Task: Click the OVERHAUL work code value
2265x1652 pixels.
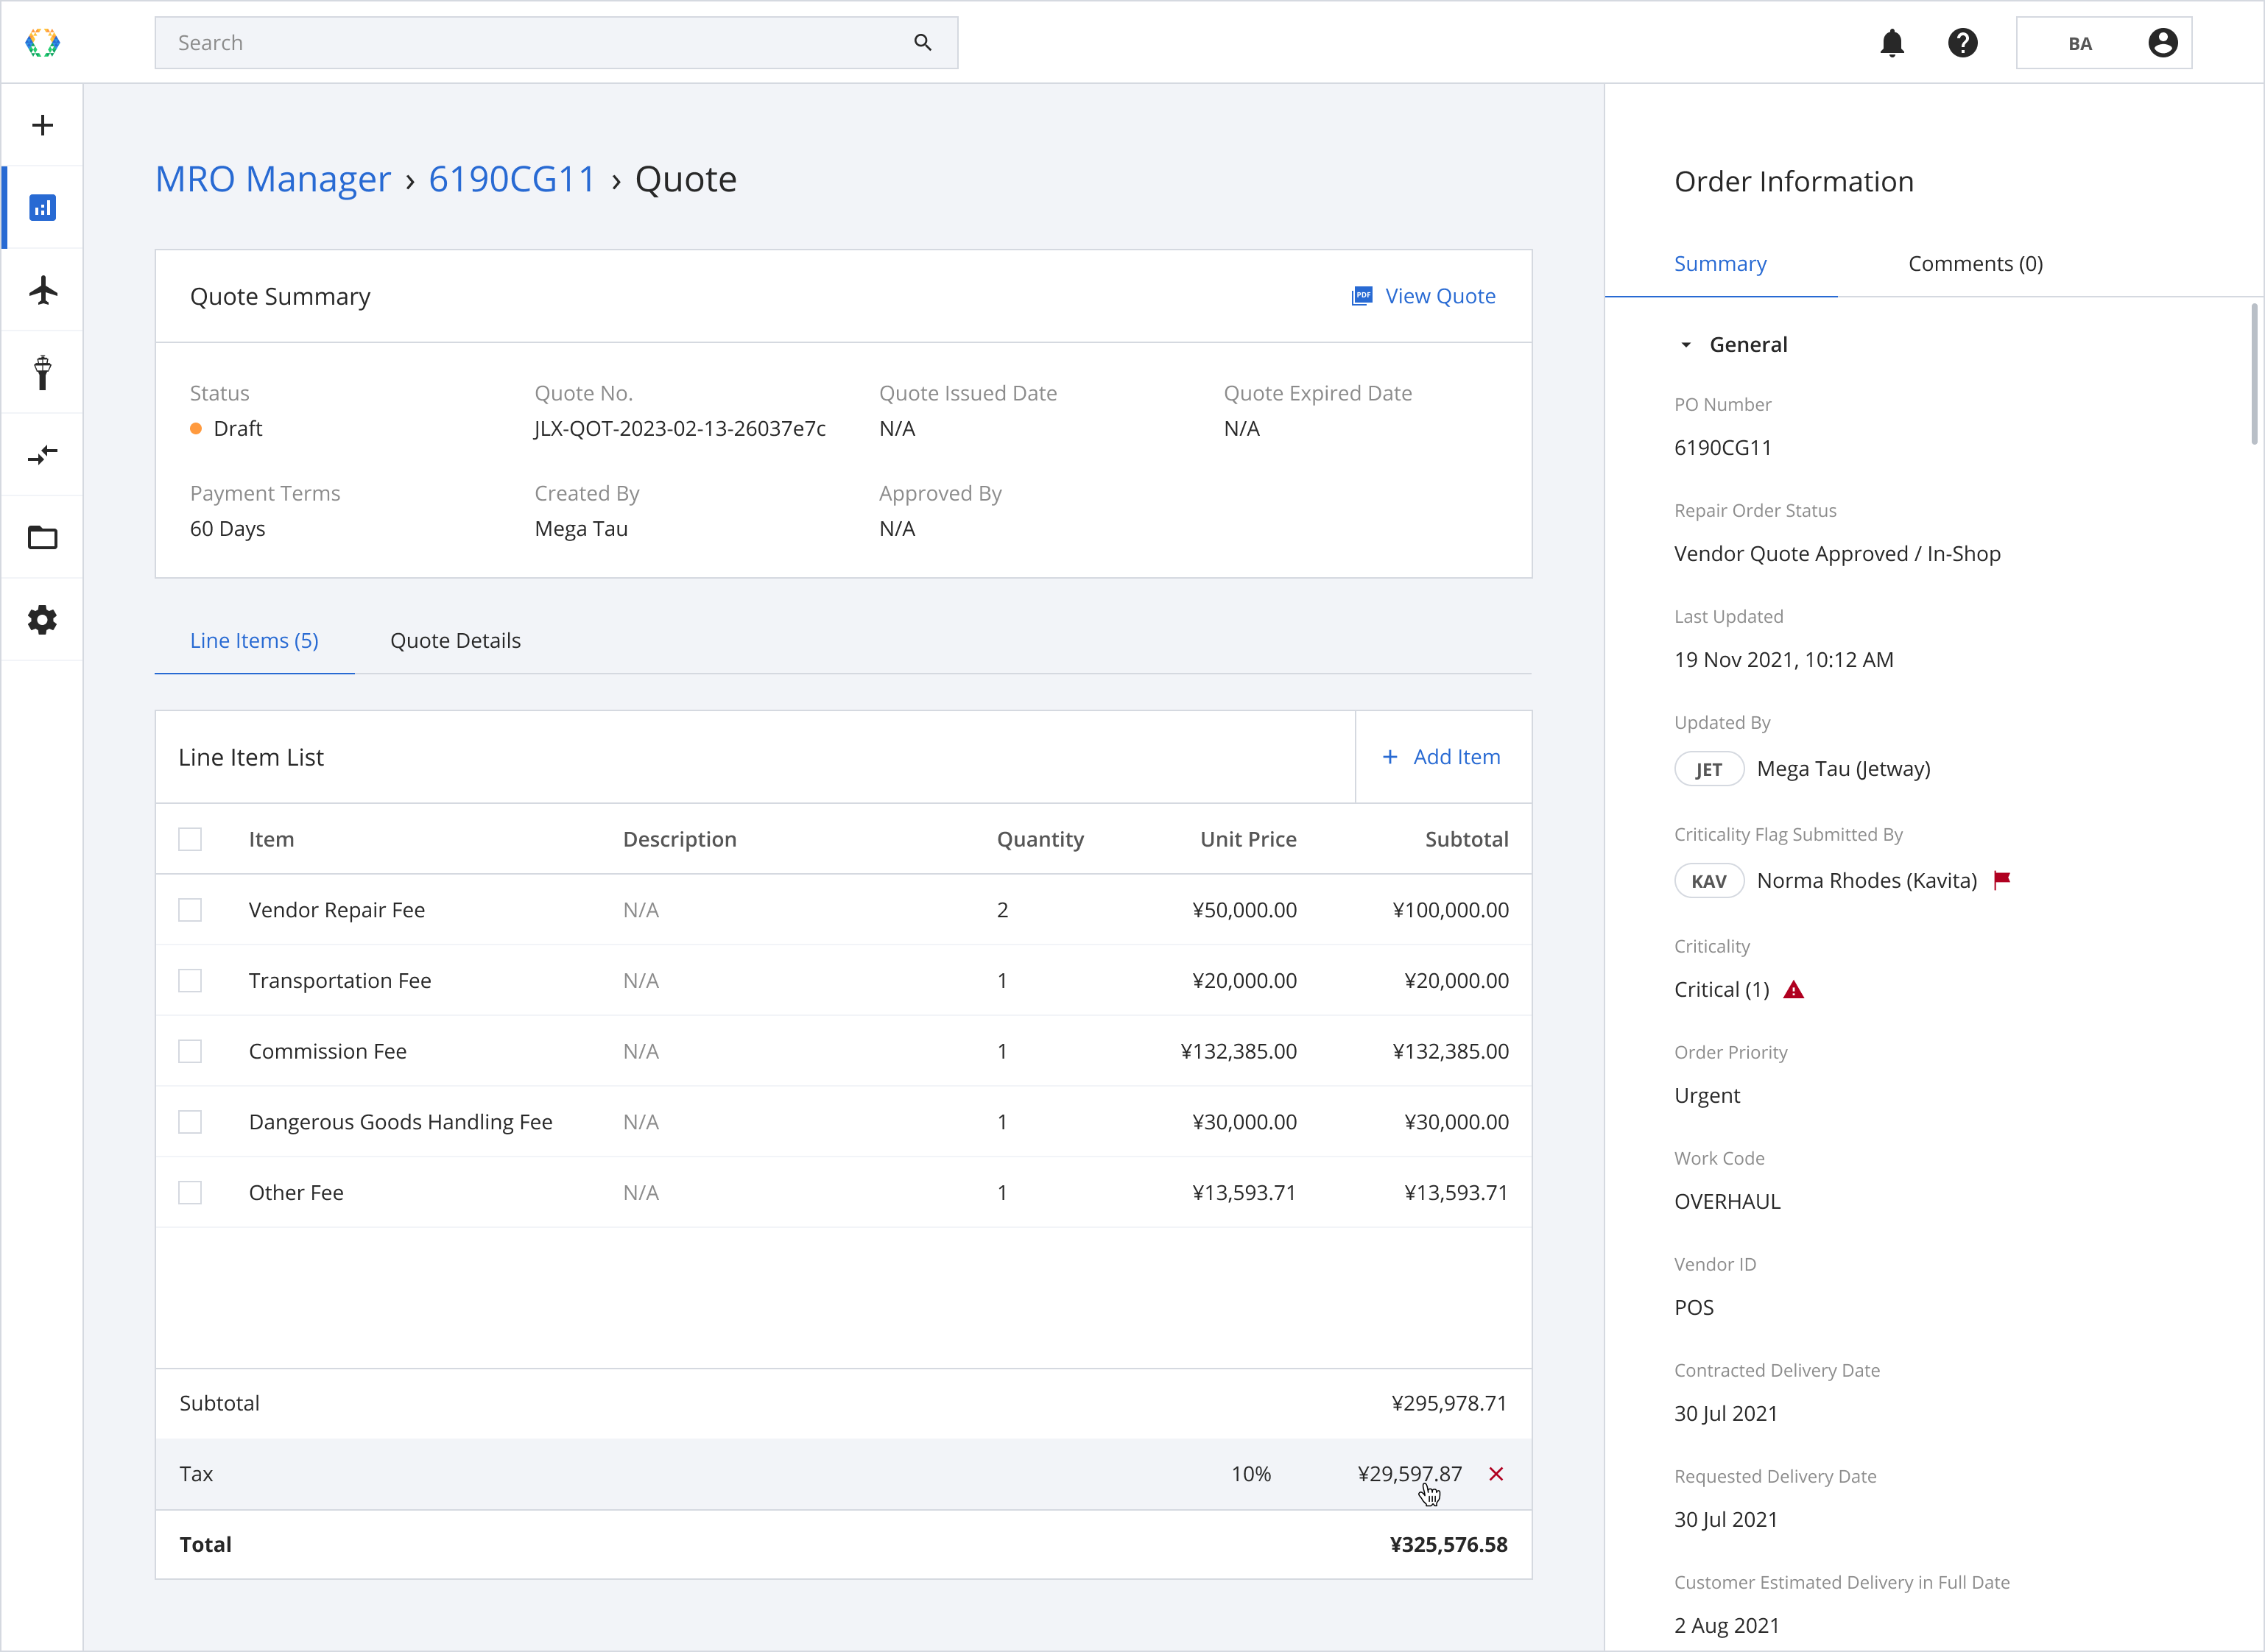Action: pyautogui.click(x=1727, y=1202)
